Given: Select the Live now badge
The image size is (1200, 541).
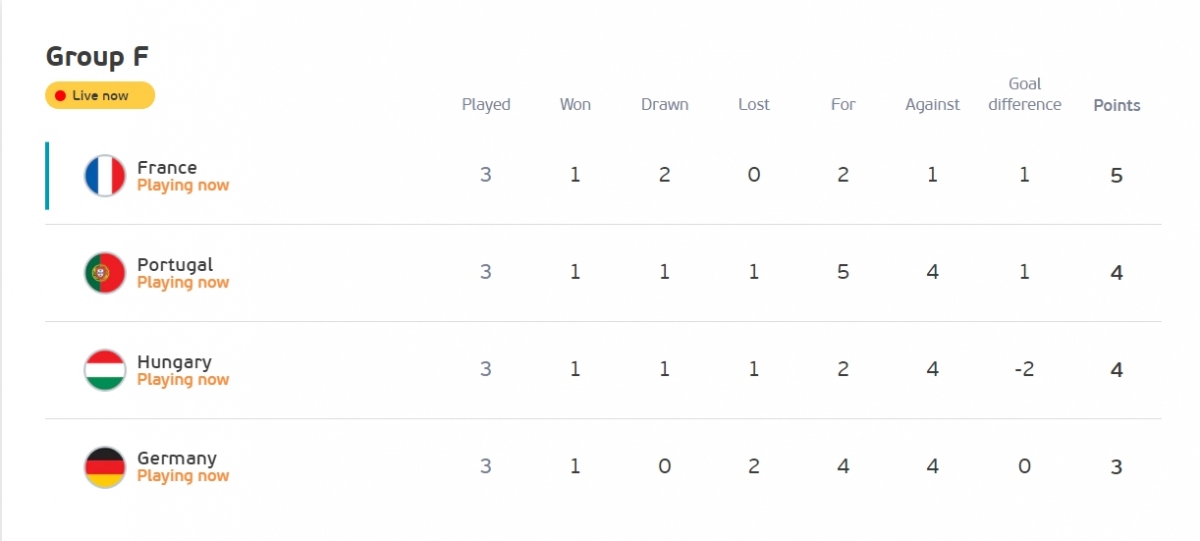Looking at the screenshot, I should pyautogui.click(x=100, y=96).
